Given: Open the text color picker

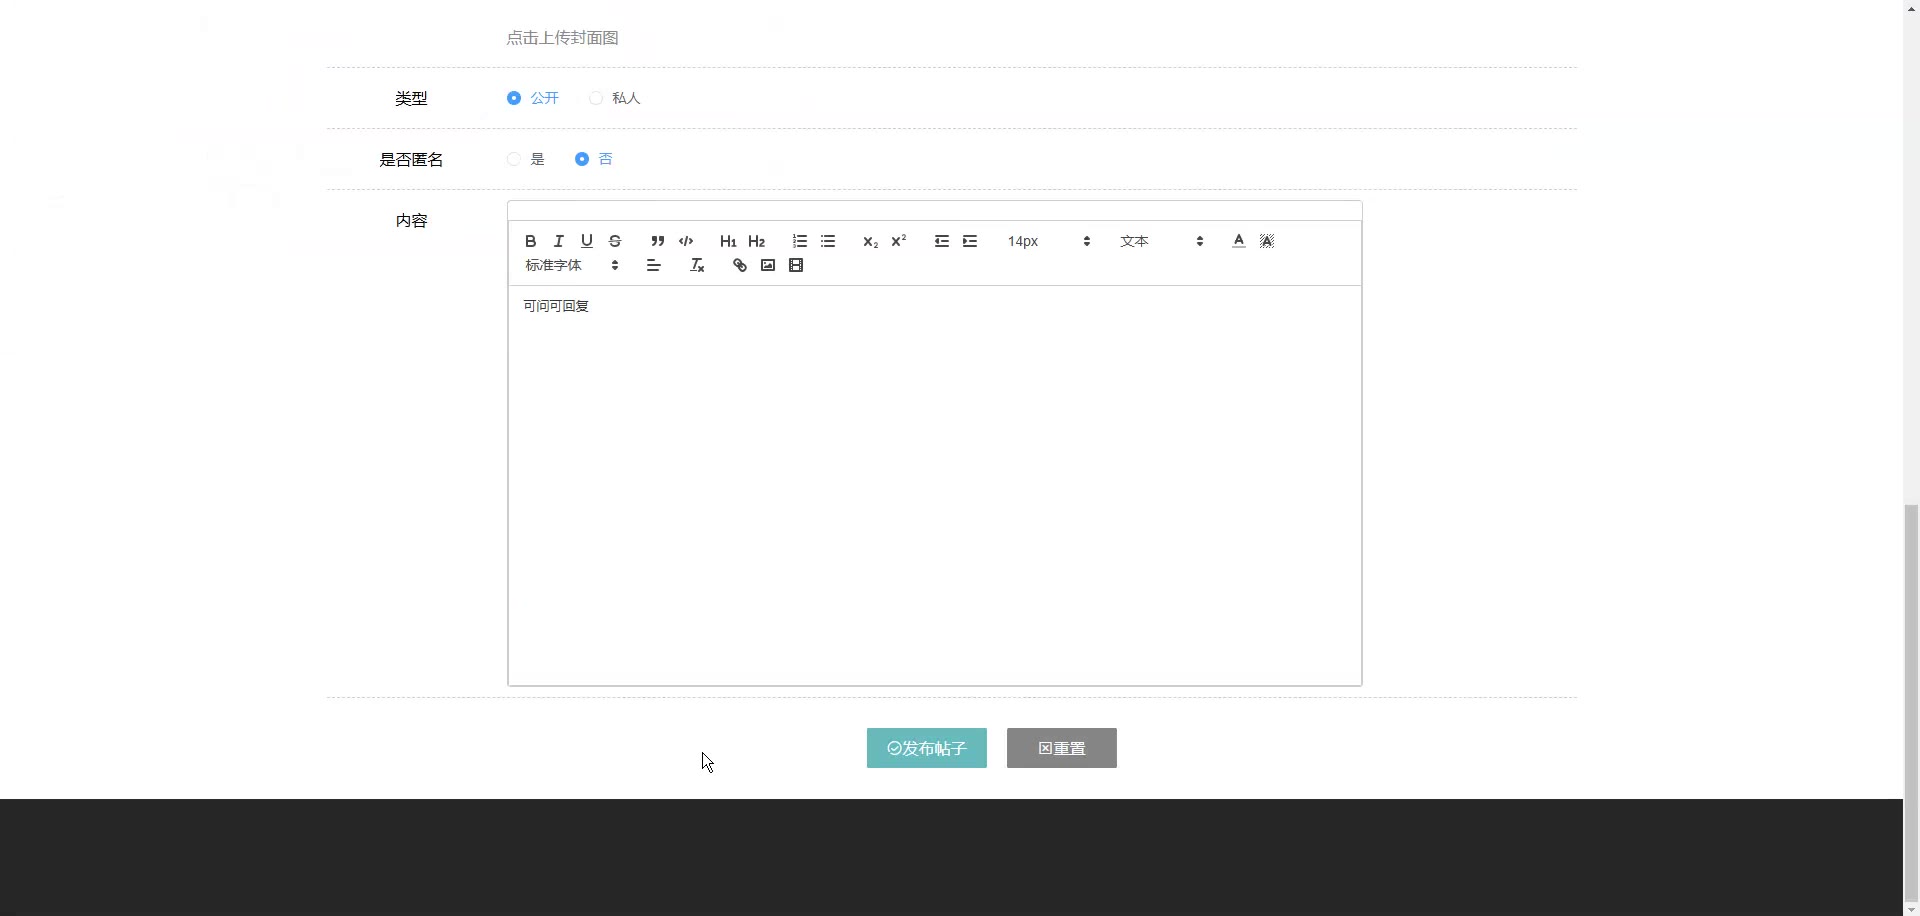Looking at the screenshot, I should click(1239, 241).
